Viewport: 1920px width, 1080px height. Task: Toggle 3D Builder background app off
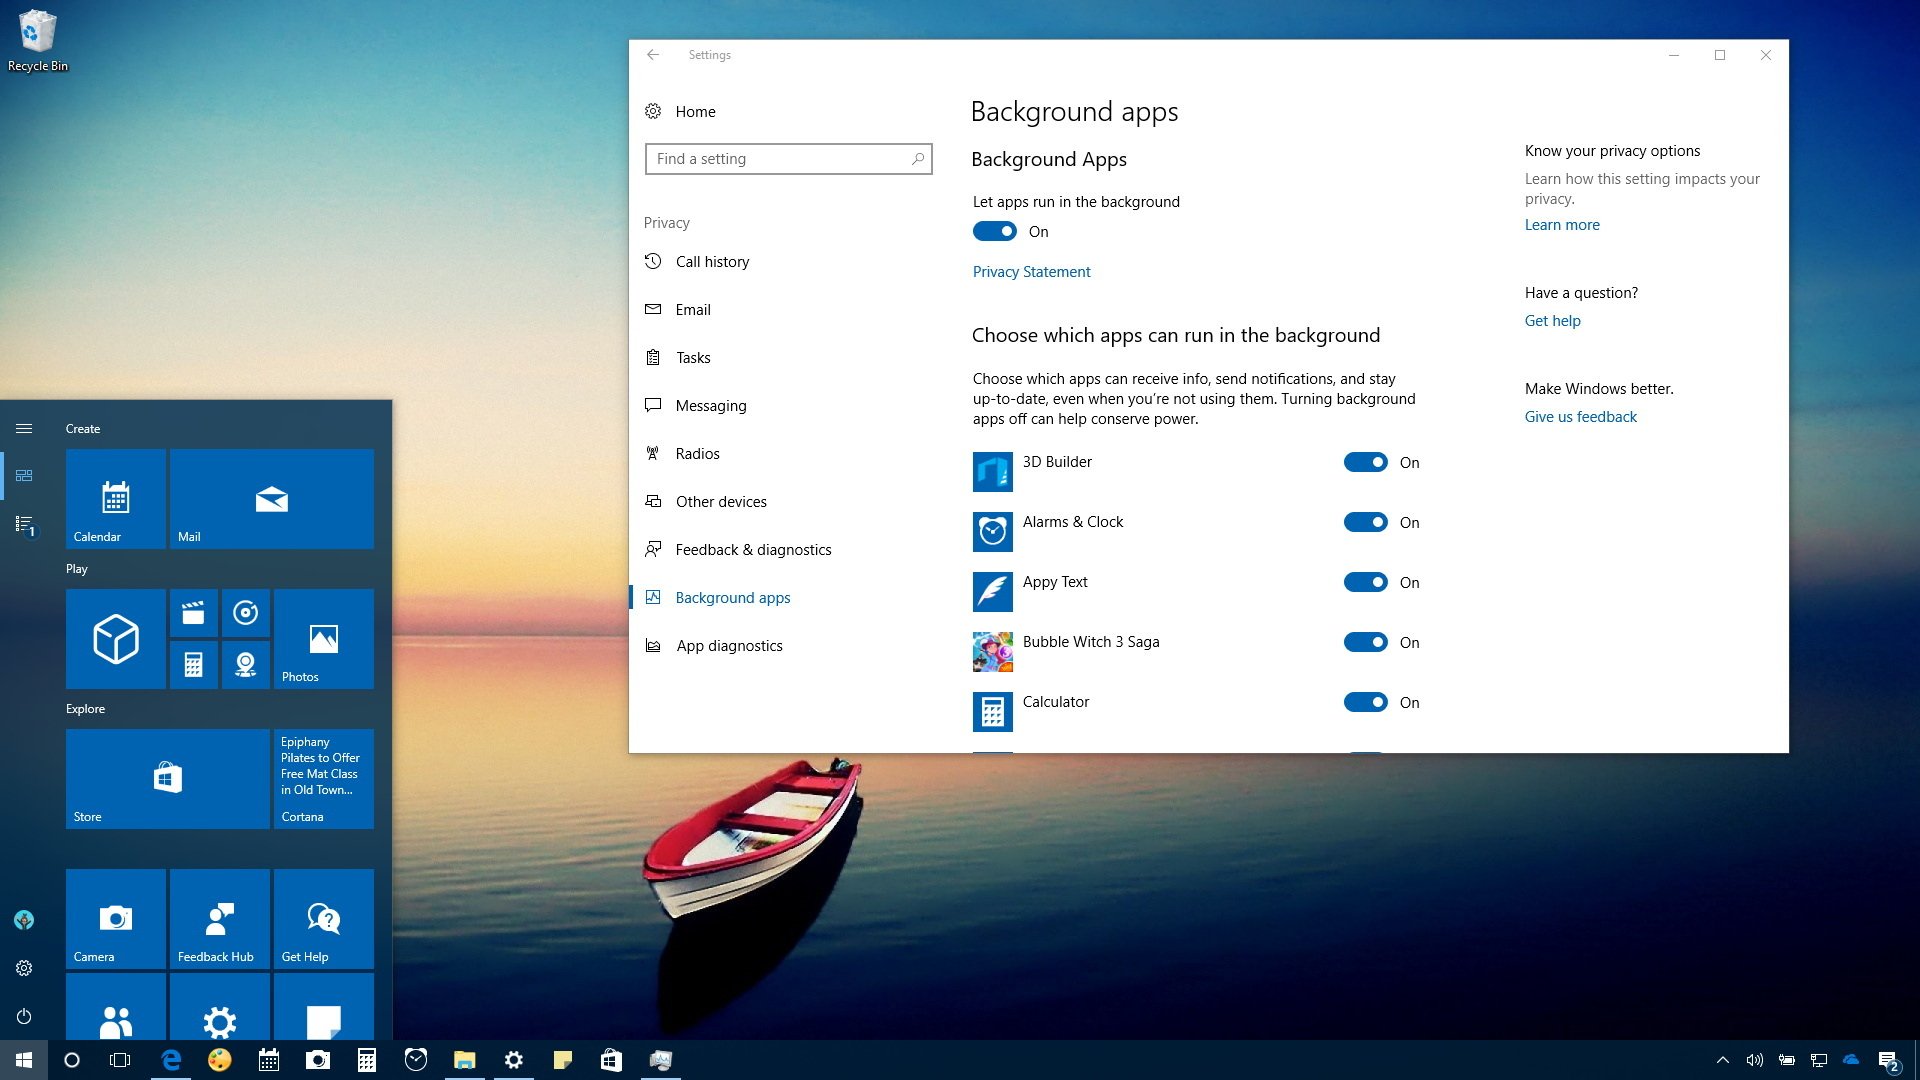pos(1365,462)
